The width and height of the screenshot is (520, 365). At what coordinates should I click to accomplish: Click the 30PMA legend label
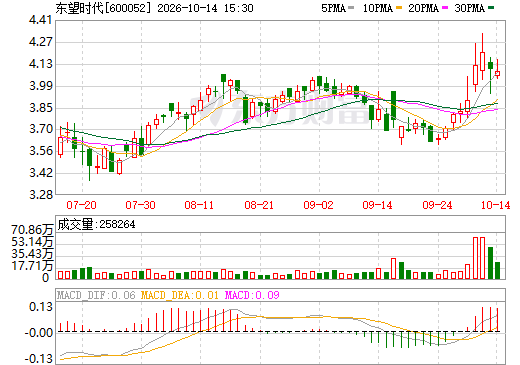pyautogui.click(x=469, y=8)
